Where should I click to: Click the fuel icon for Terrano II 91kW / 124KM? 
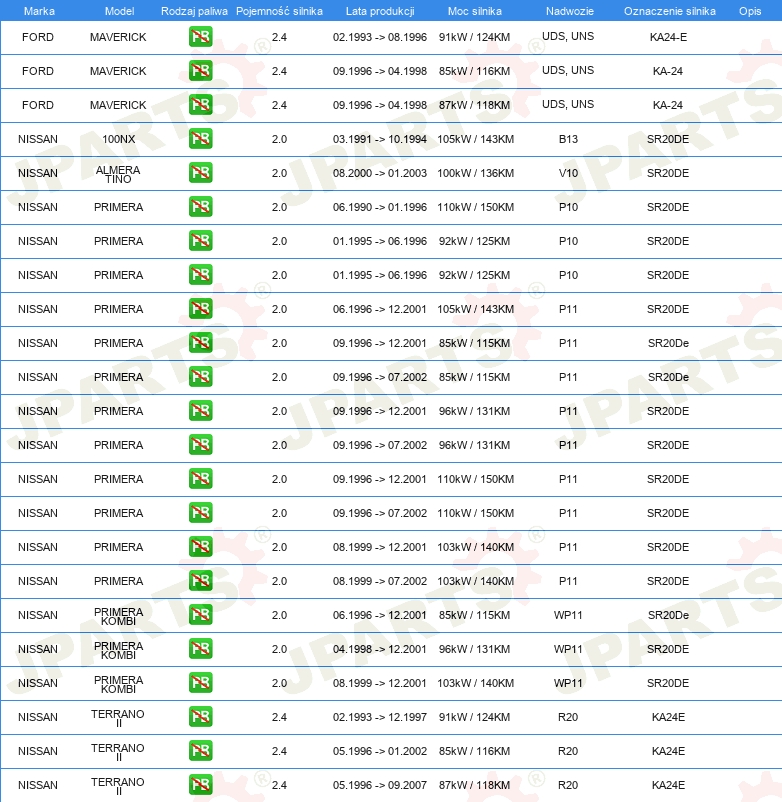[200, 717]
